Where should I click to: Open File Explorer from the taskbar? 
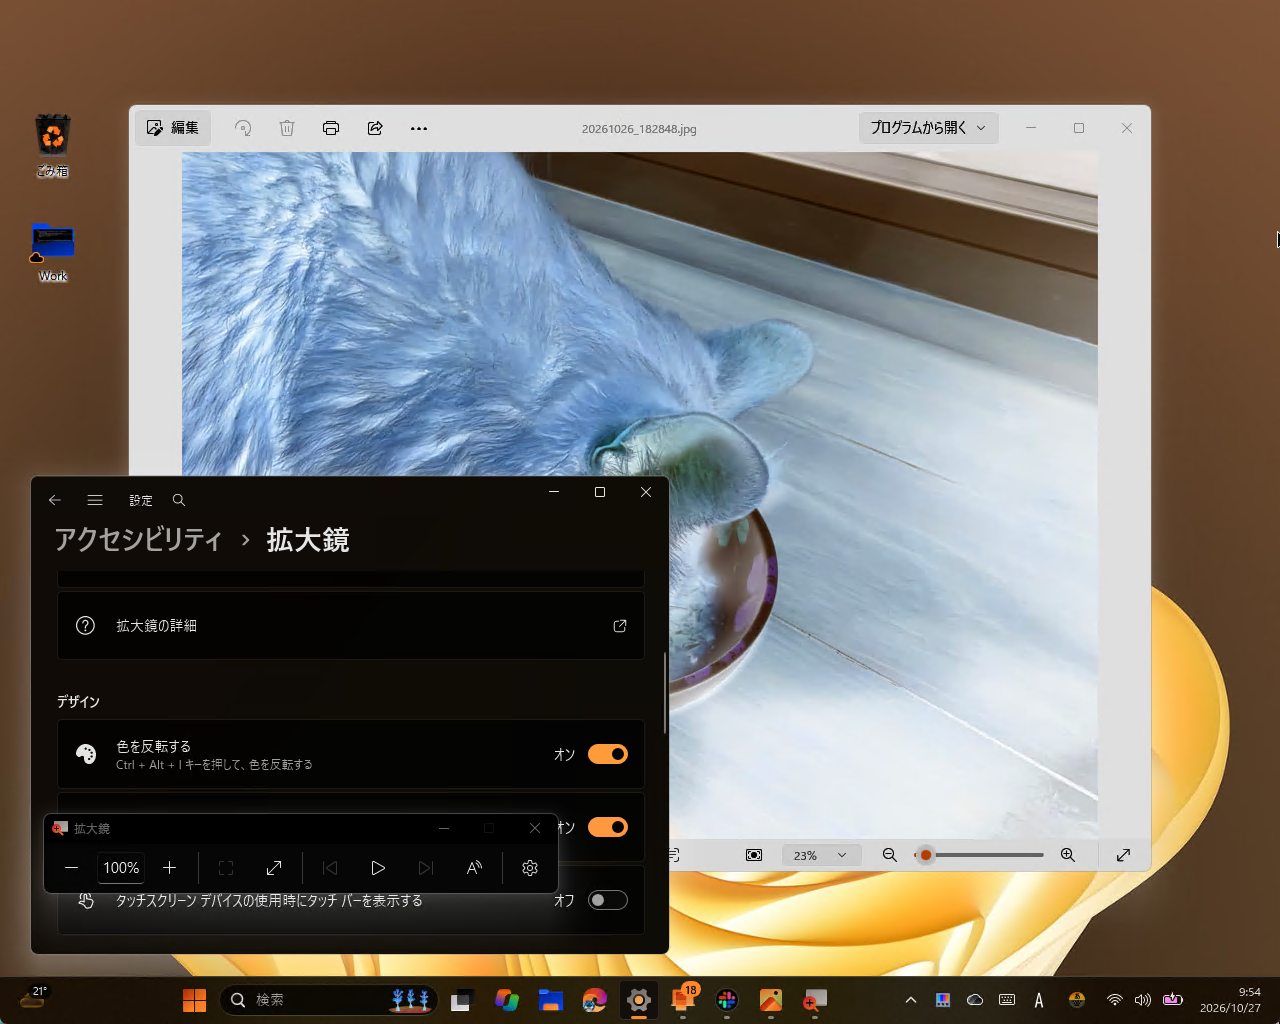click(x=551, y=1000)
